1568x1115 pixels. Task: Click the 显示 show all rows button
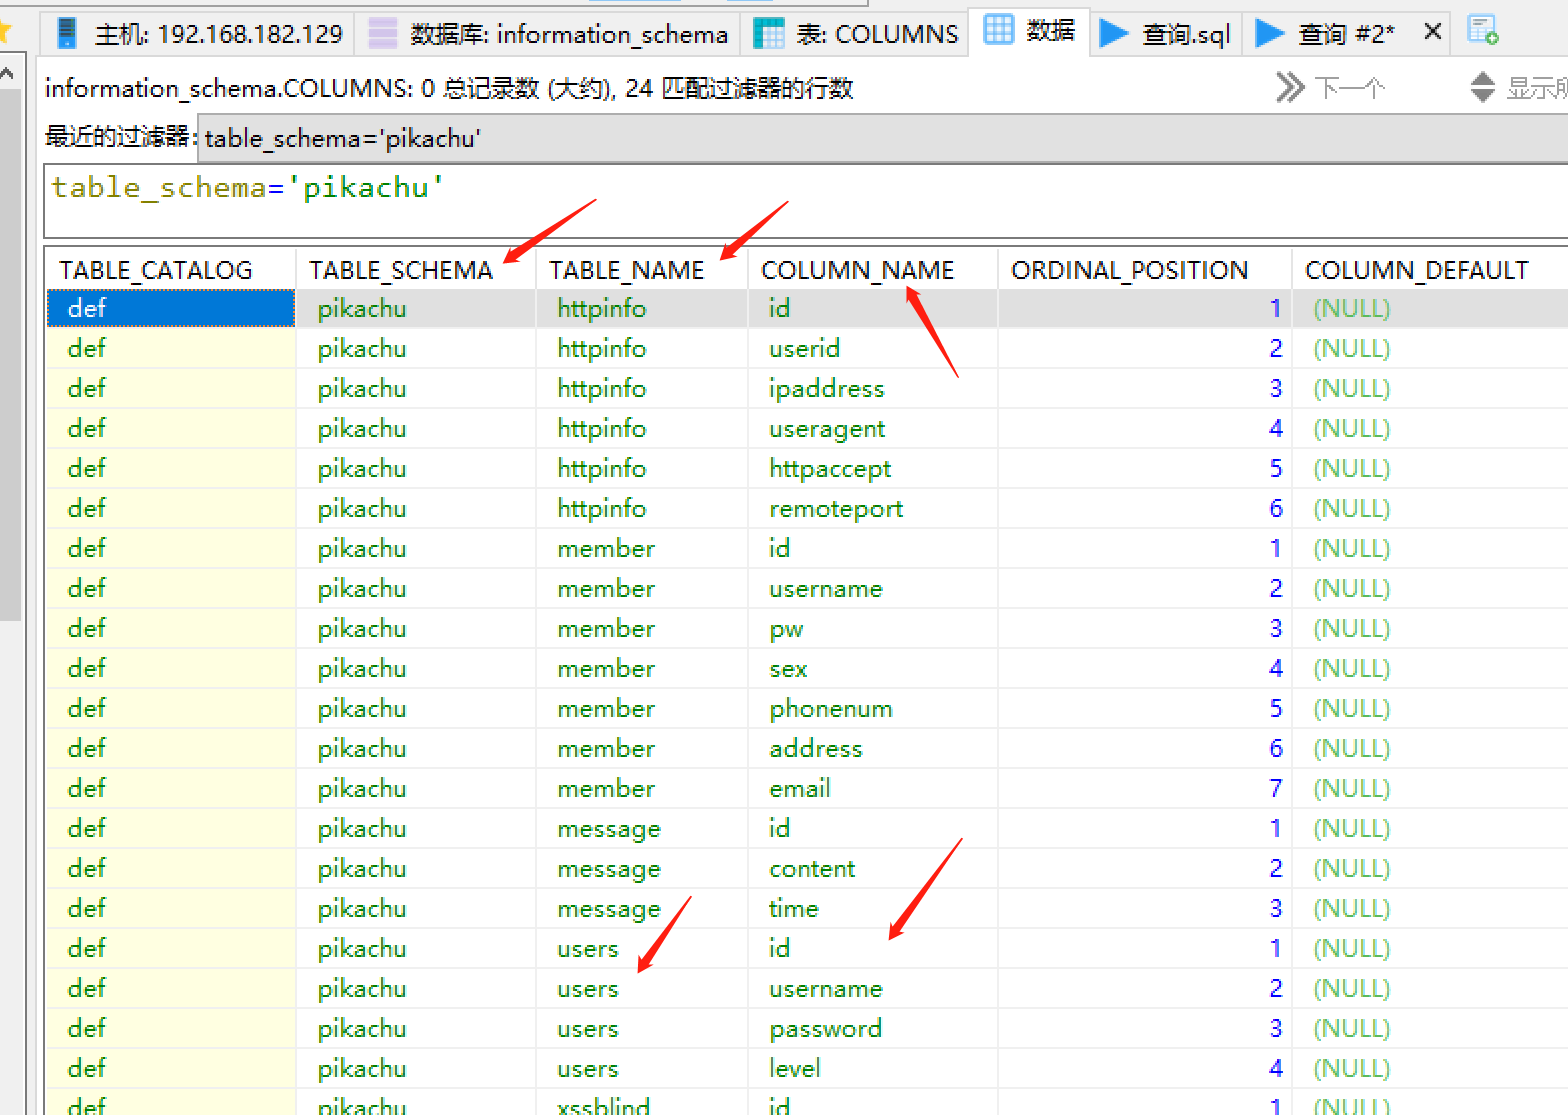(1518, 88)
